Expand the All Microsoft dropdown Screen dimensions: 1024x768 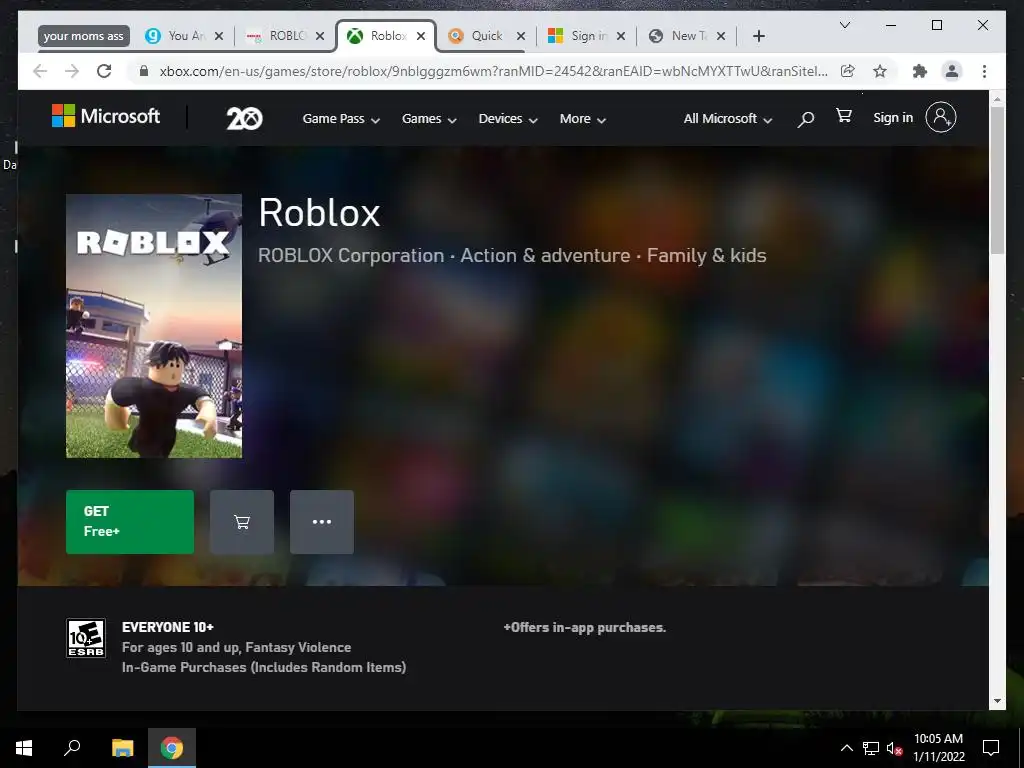[728, 119]
